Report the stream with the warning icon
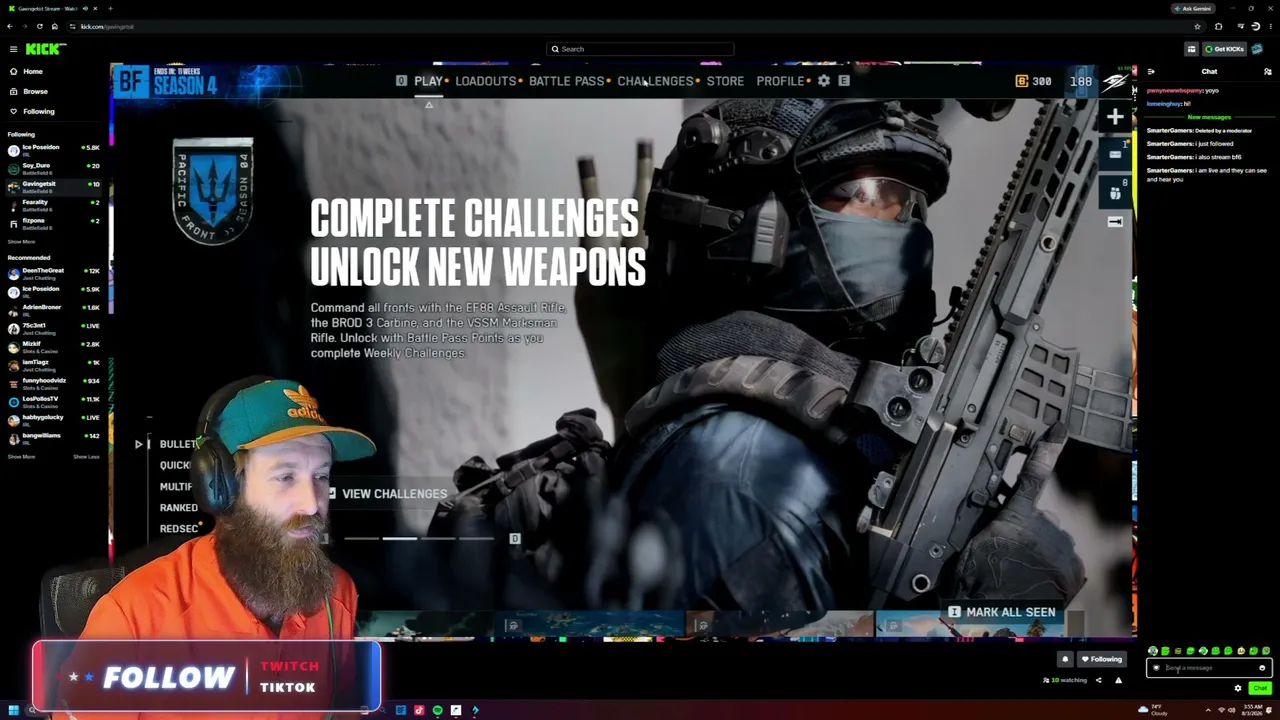Viewport: 1280px width, 720px height. (x=1118, y=681)
